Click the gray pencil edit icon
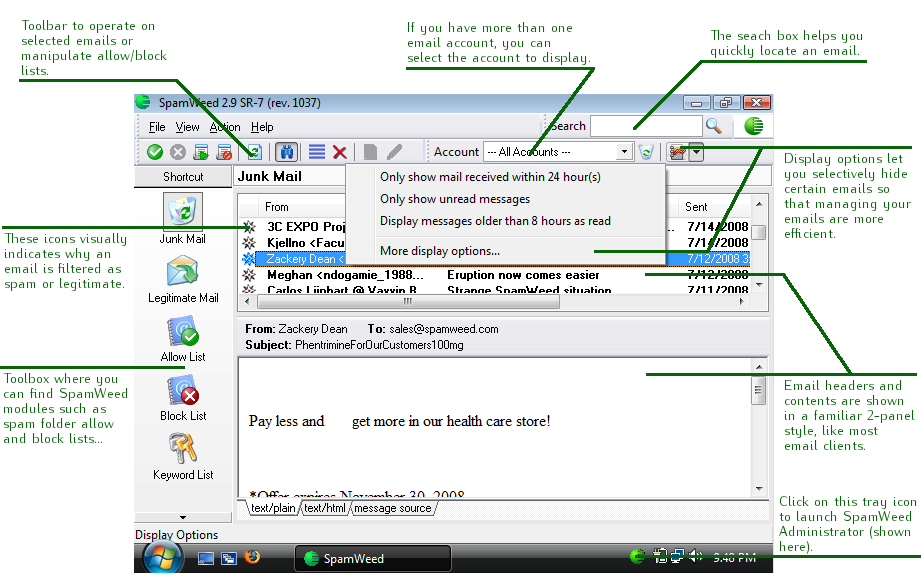Screen dimensions: 921x583 (x=394, y=153)
